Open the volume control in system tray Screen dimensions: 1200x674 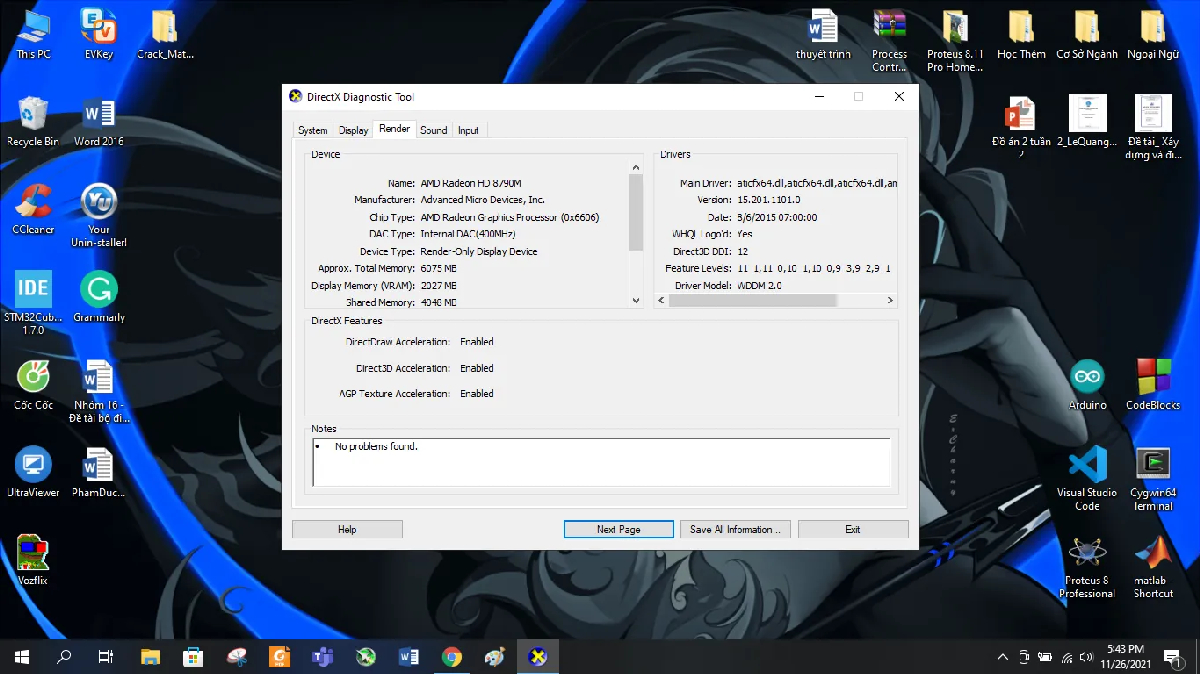pos(1088,657)
